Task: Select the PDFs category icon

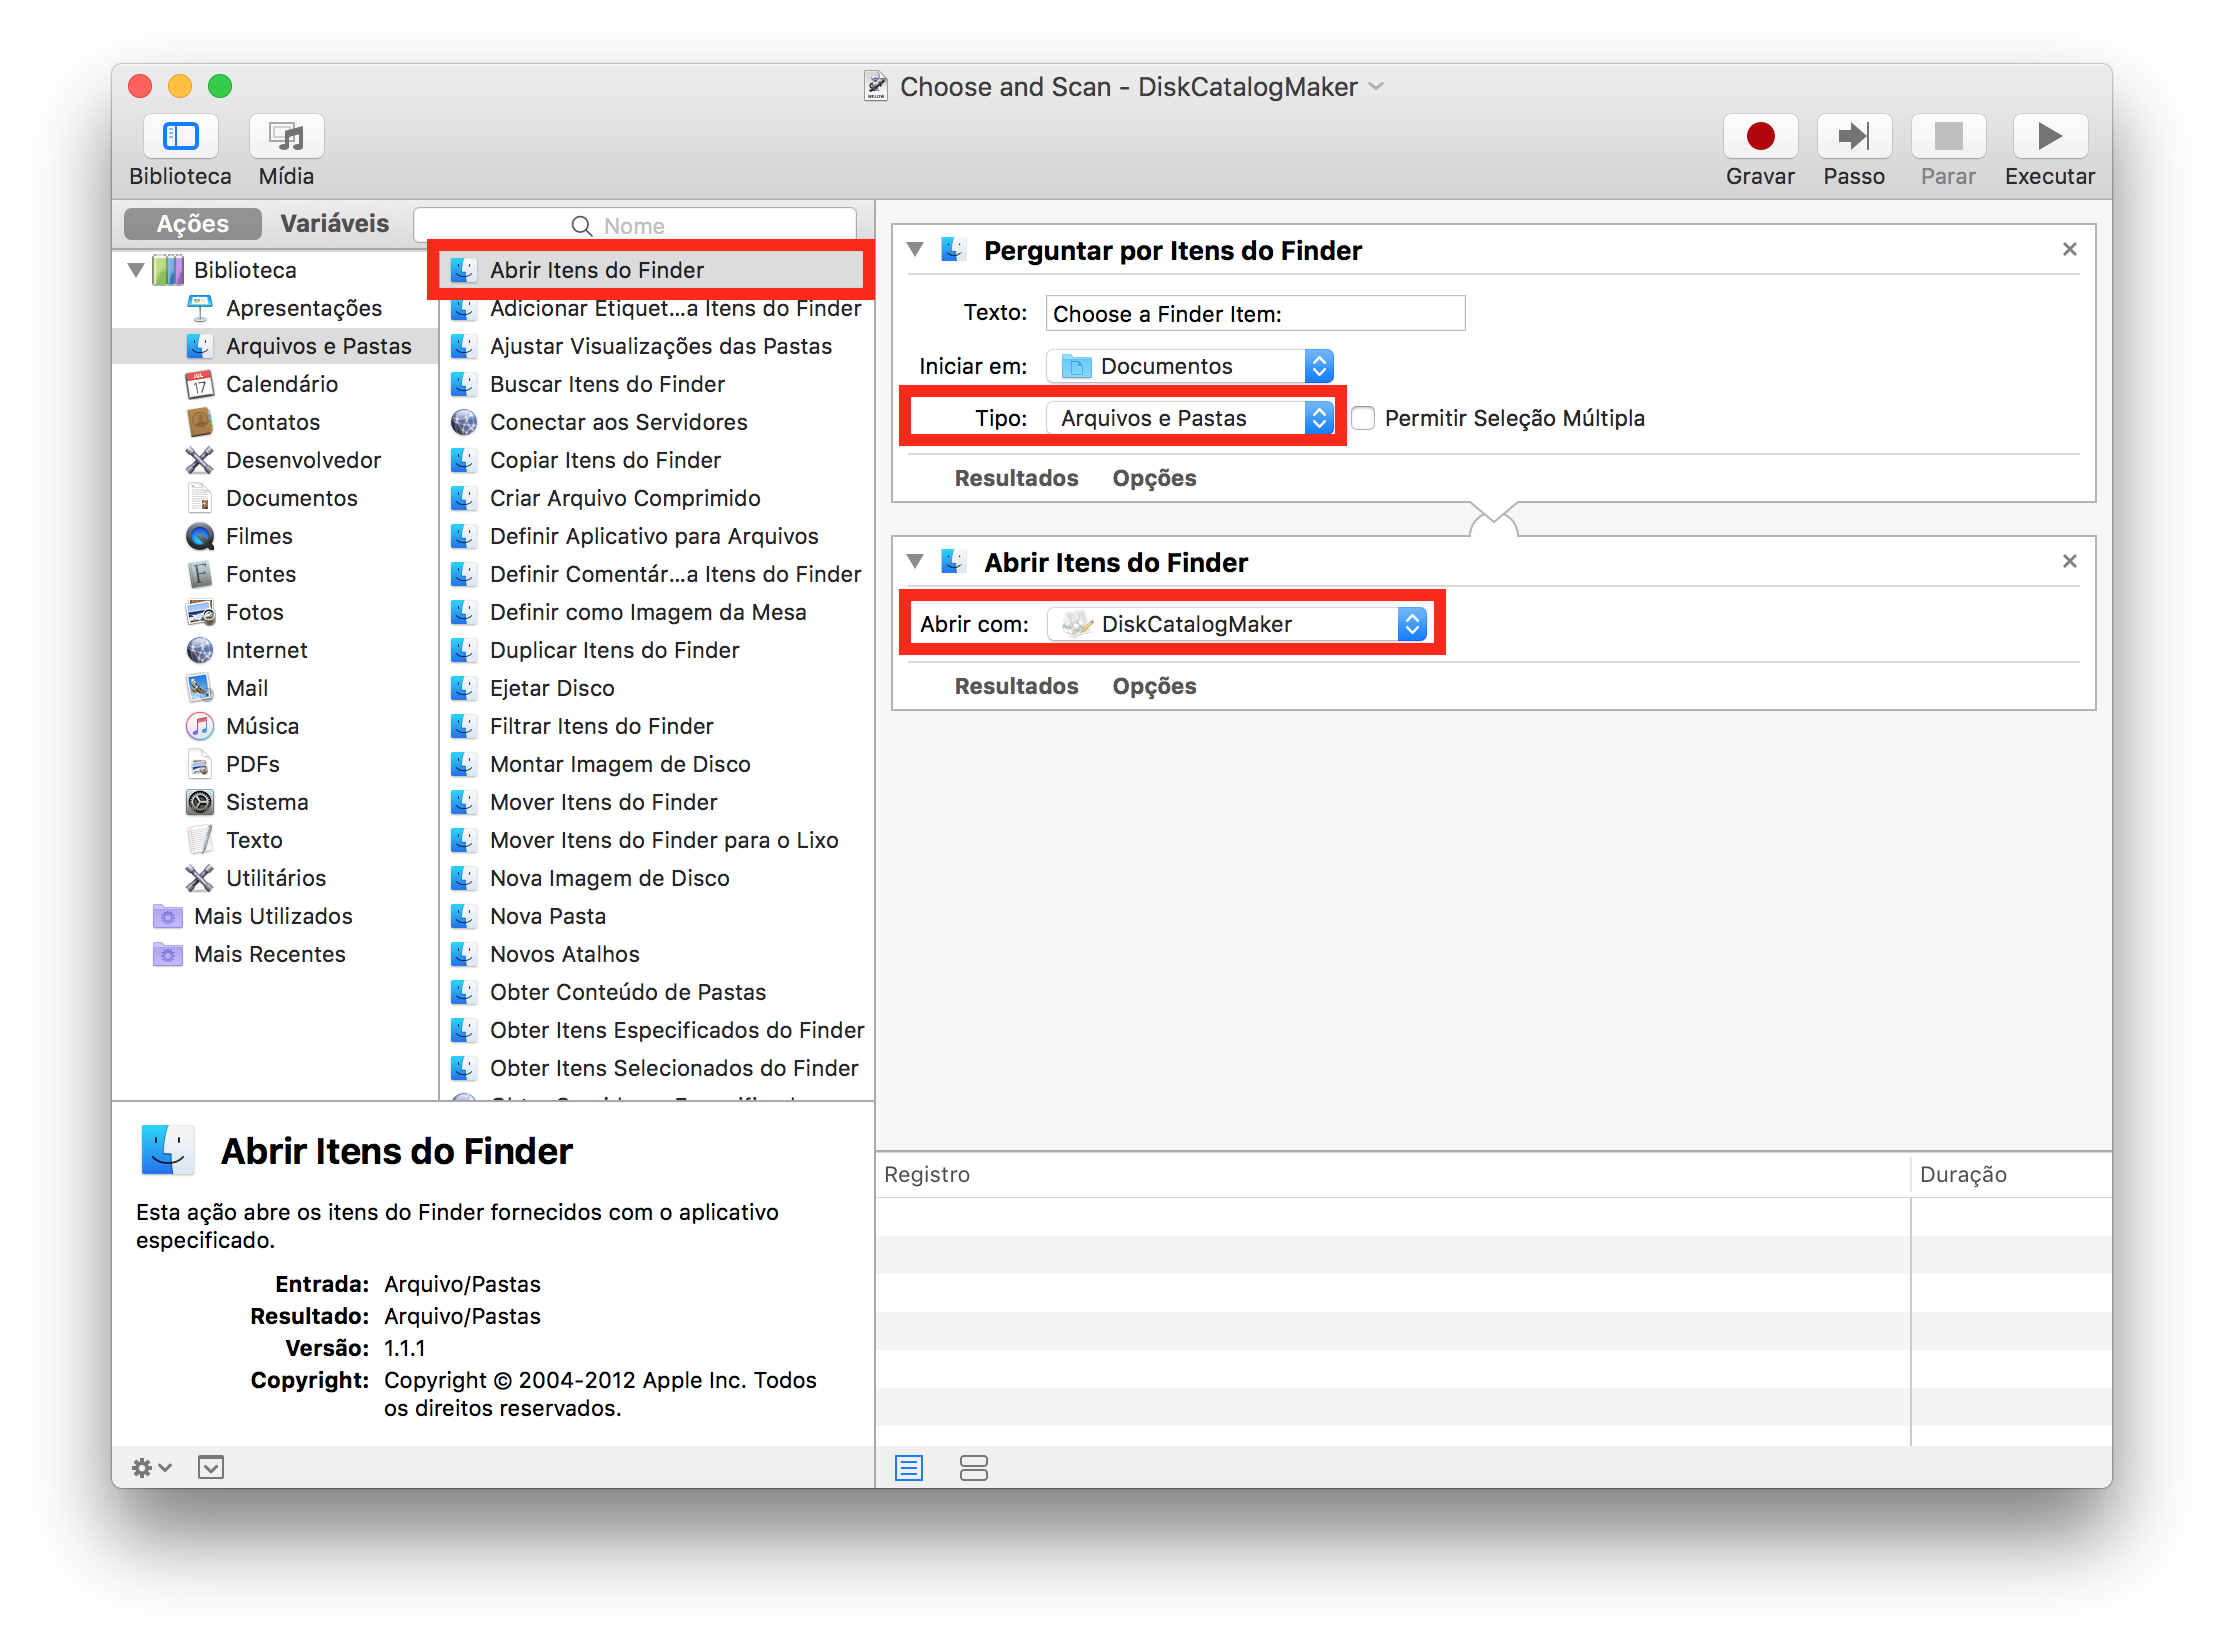Action: click(x=200, y=764)
